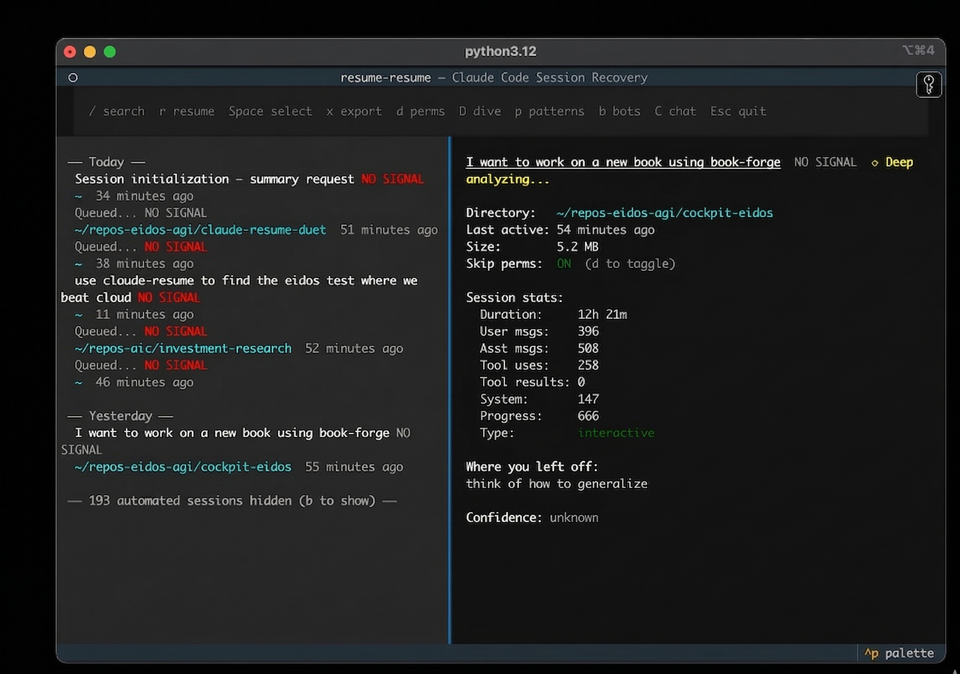The height and width of the screenshot is (674, 960).
Task: Select 'p patterns' in shortcut bar
Action: pyautogui.click(x=549, y=111)
